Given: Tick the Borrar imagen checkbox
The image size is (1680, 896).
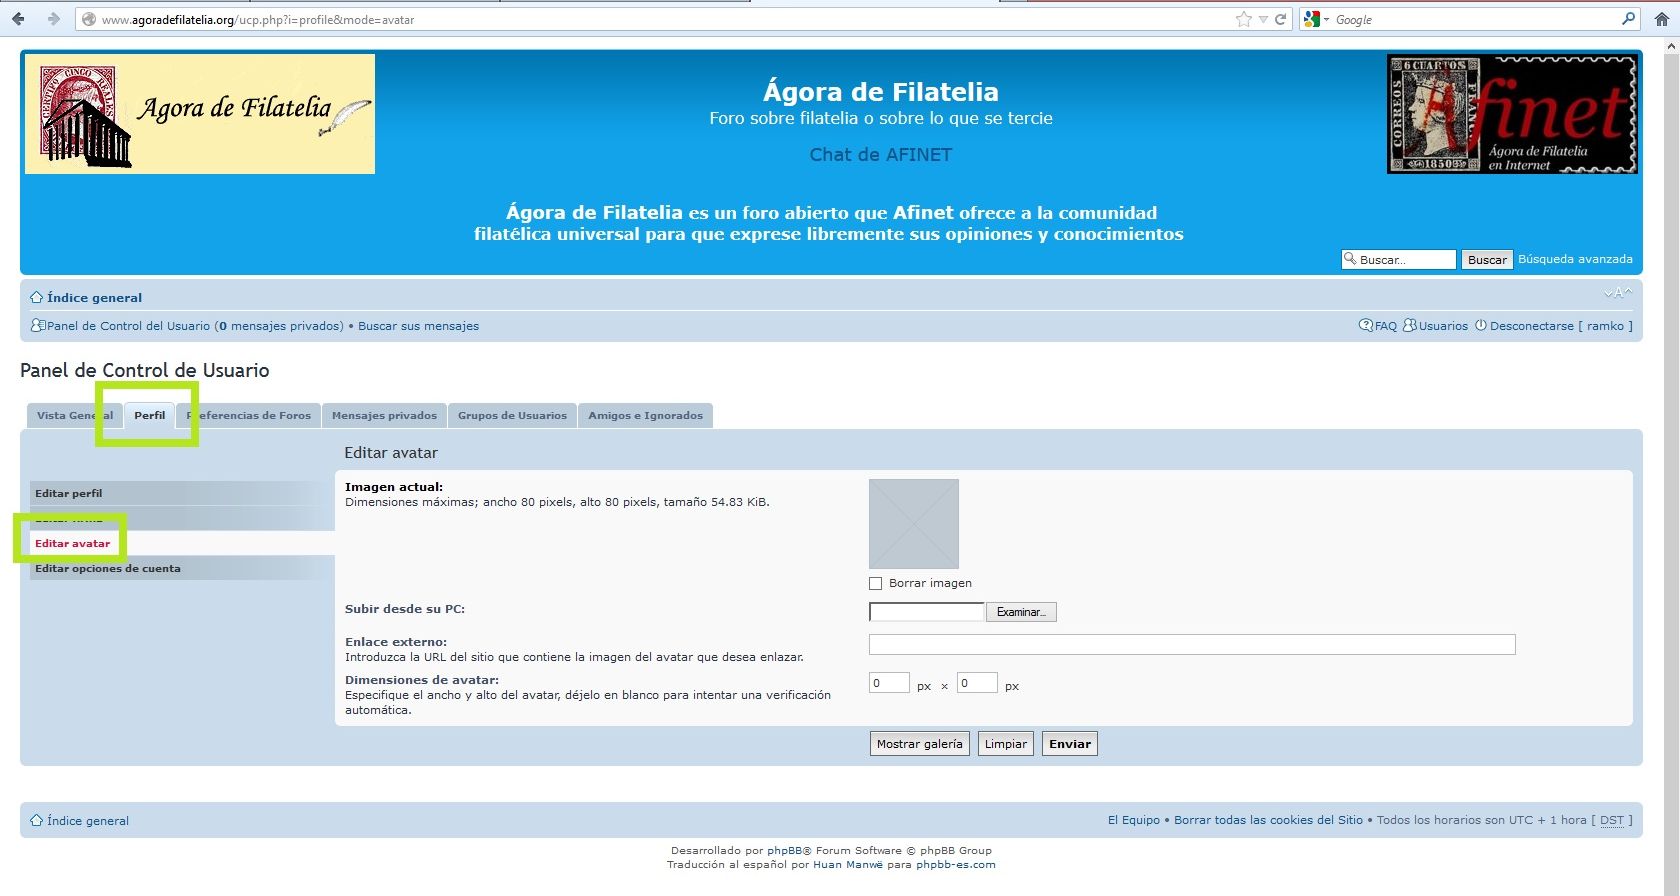Looking at the screenshot, I should point(876,583).
